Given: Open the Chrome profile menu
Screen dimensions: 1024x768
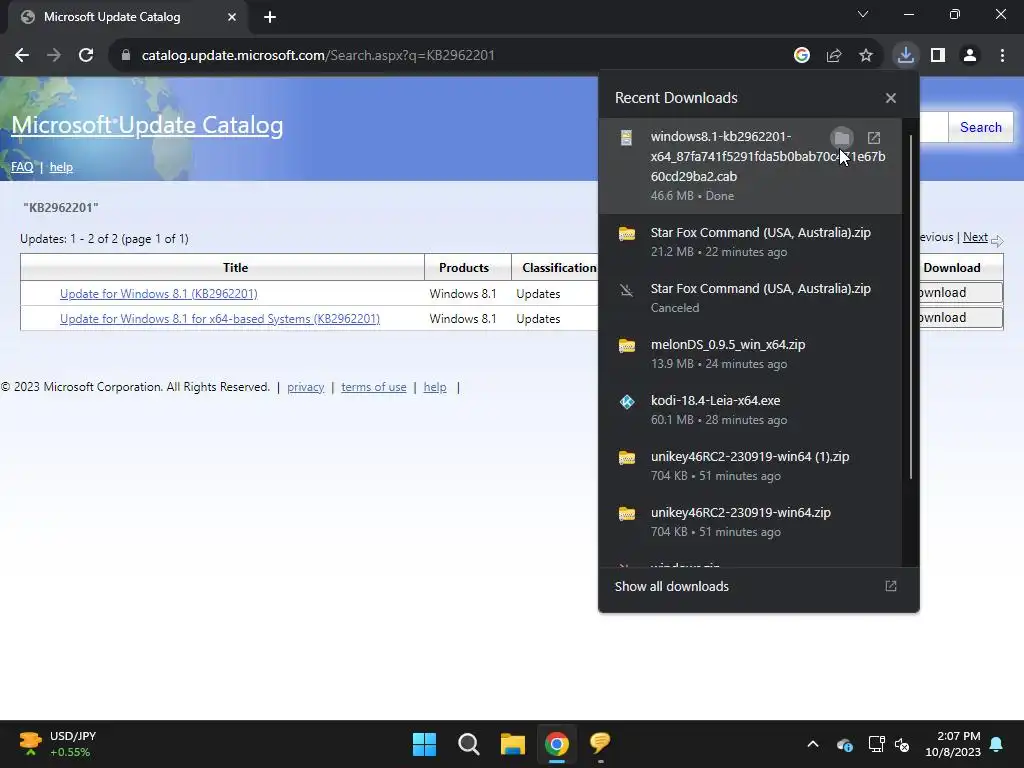Looking at the screenshot, I should pyautogui.click(x=970, y=56).
